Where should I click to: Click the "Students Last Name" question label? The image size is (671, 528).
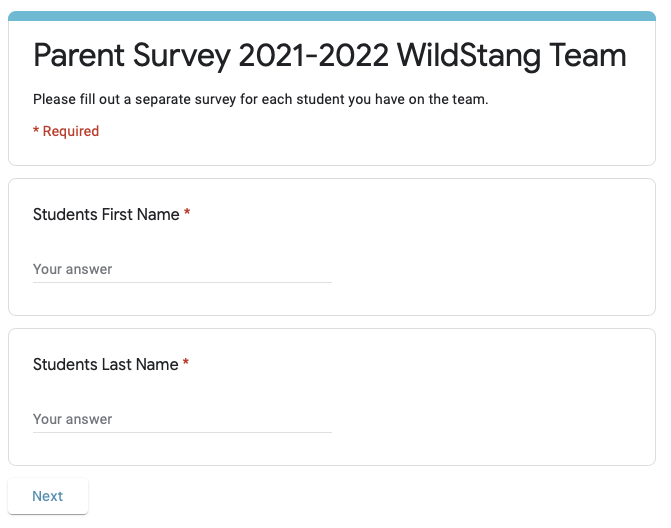pyautogui.click(x=105, y=364)
